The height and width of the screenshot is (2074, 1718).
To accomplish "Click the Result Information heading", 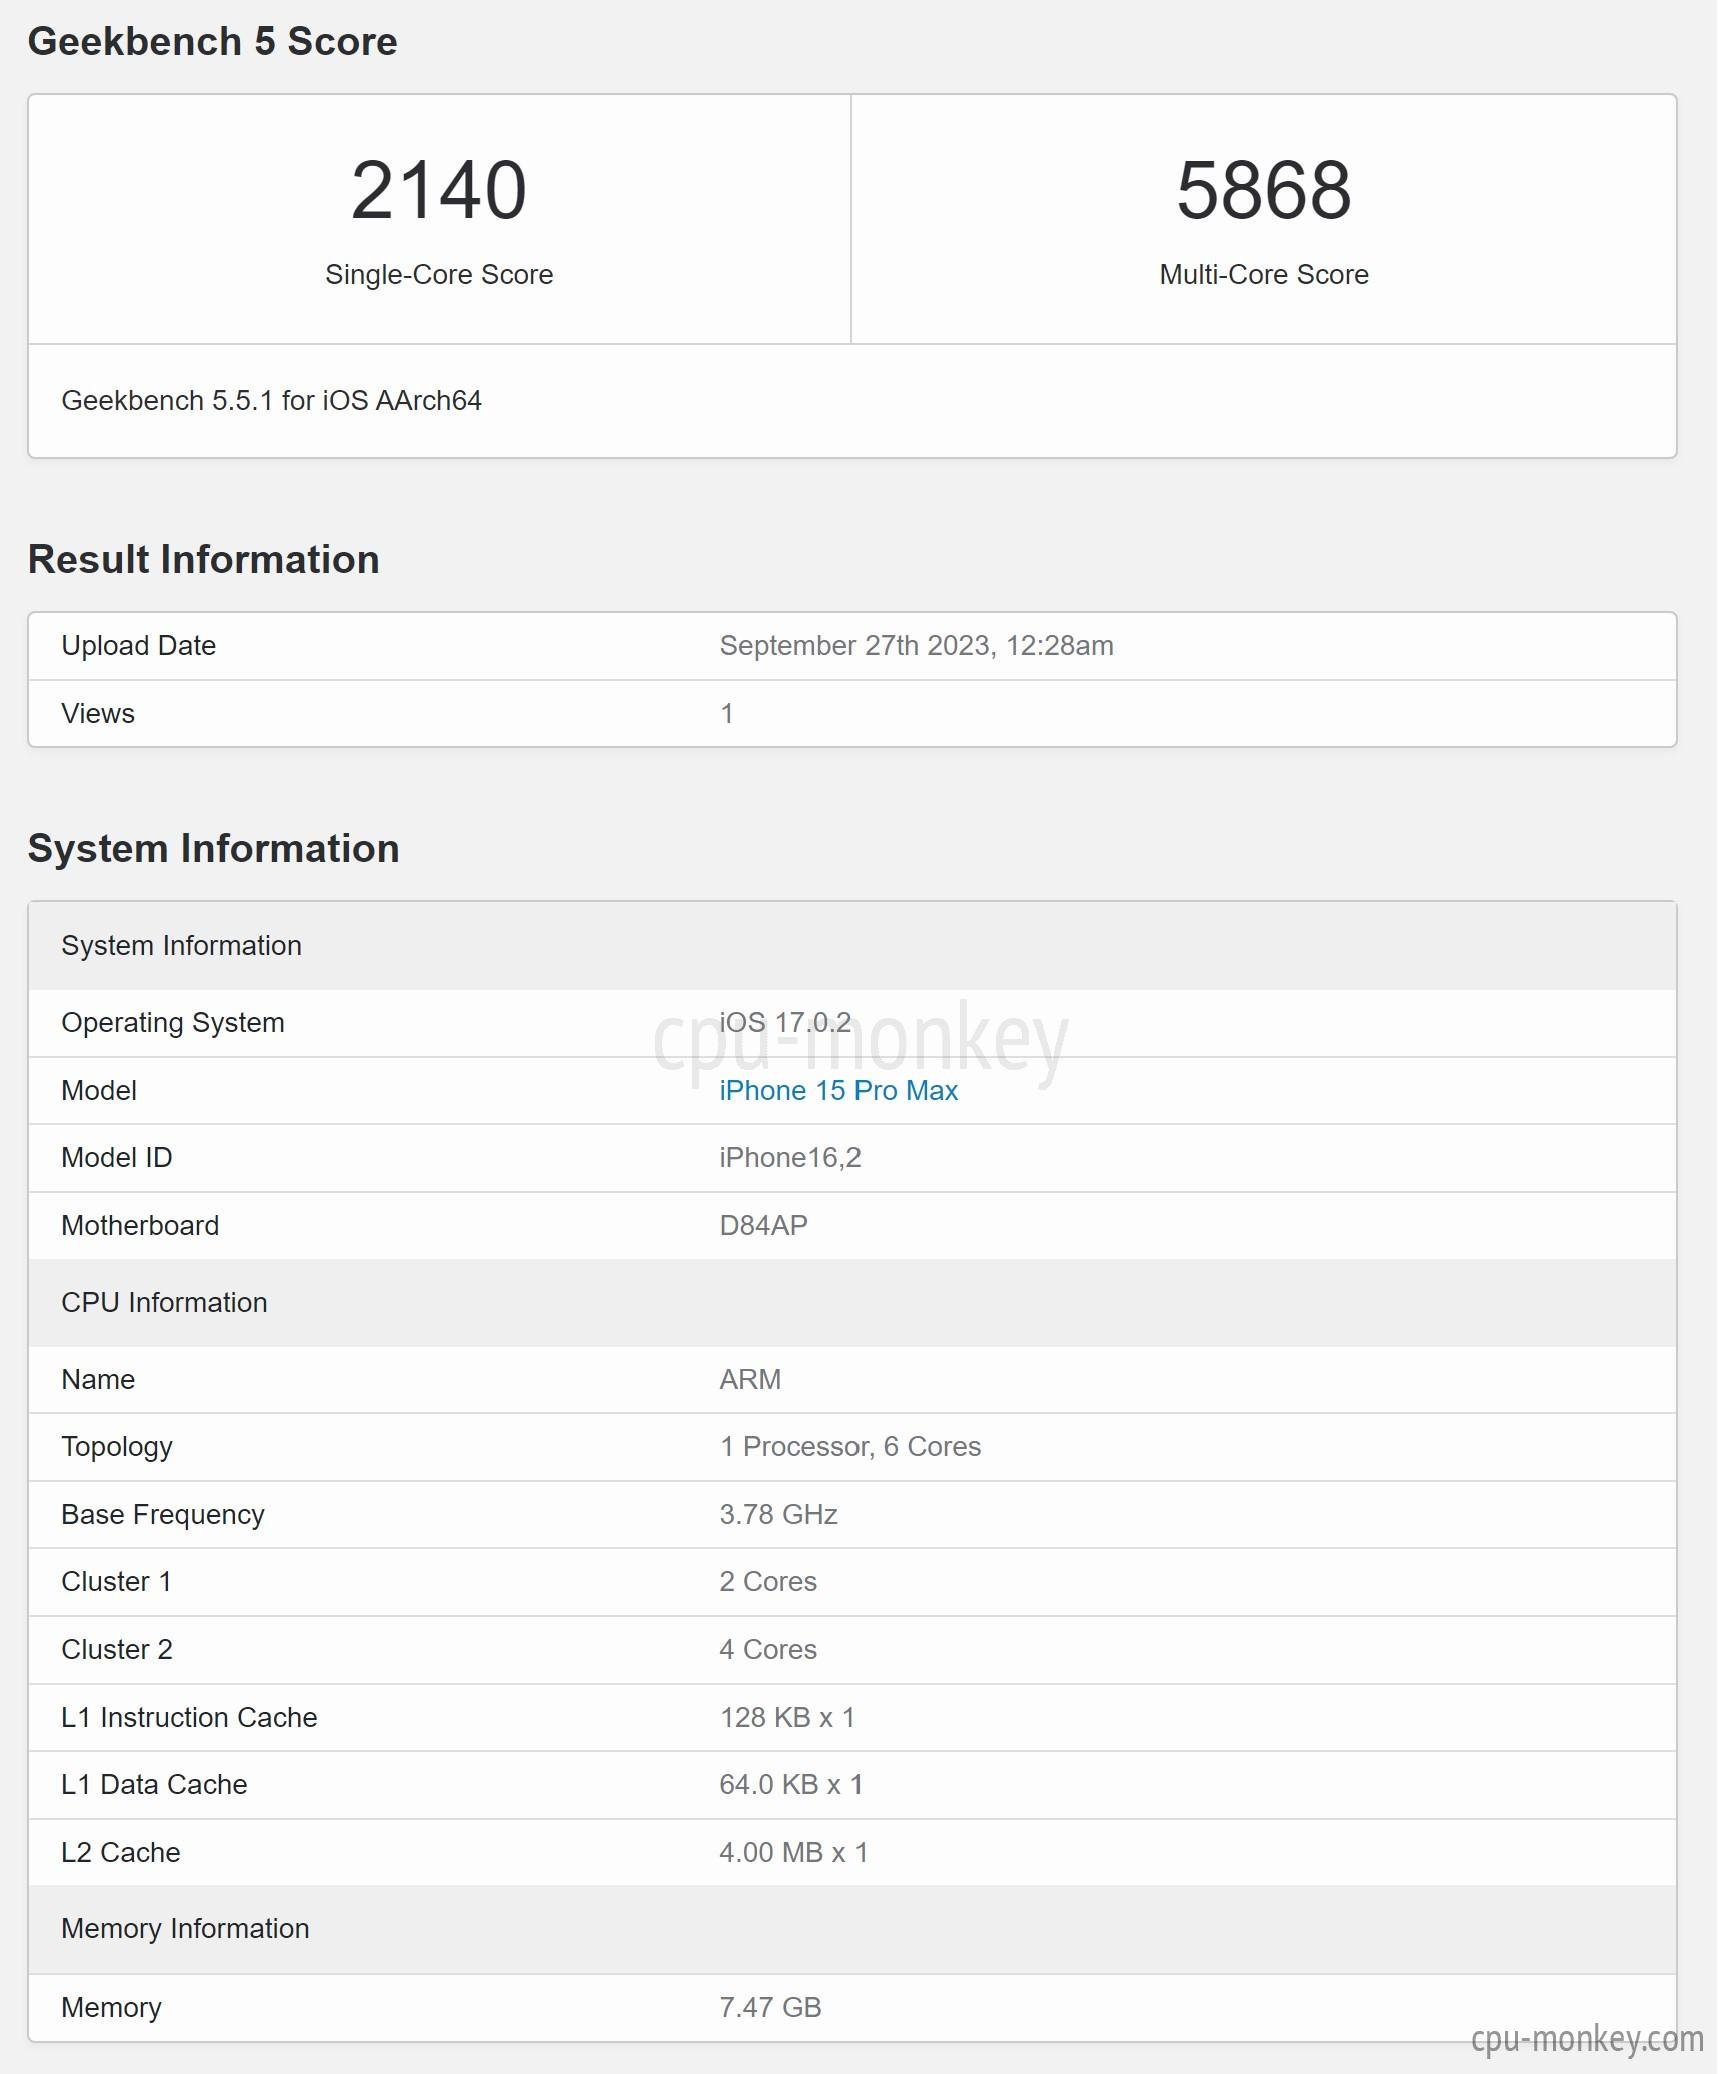I will 203,559.
